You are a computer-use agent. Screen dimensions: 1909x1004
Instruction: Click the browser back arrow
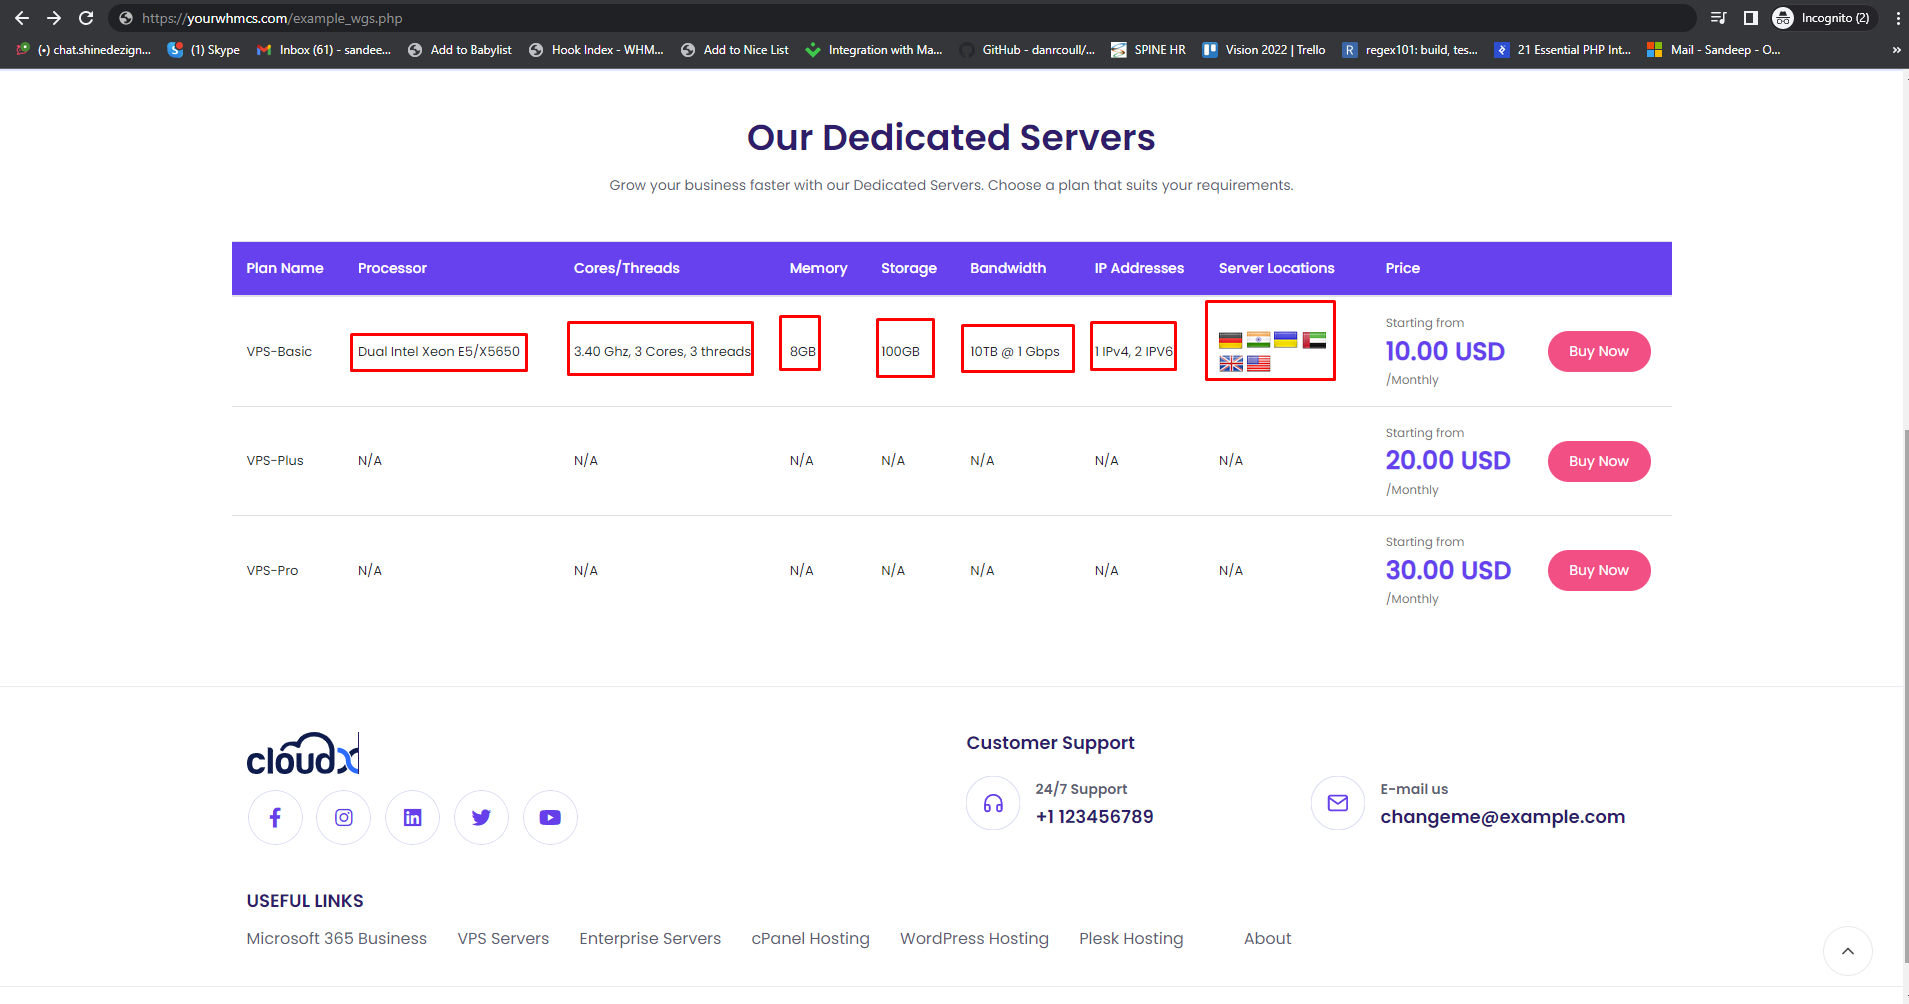(x=22, y=18)
